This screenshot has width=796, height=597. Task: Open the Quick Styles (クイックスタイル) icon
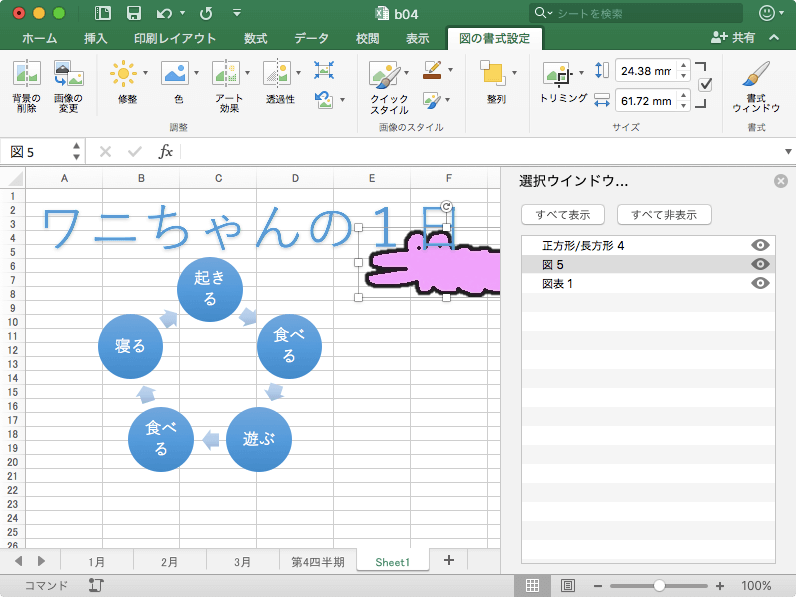[385, 75]
